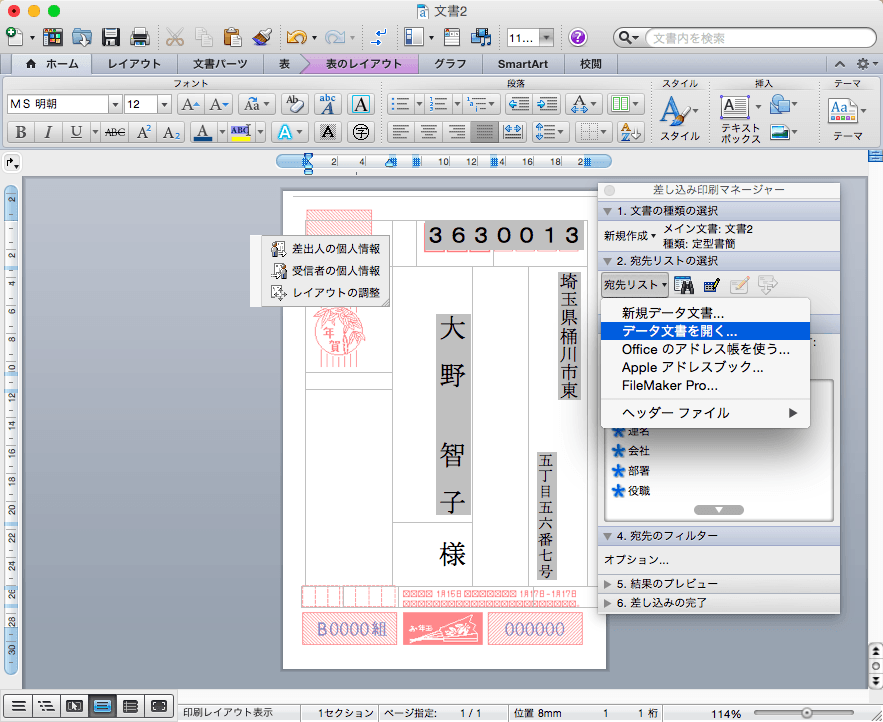Switch to the レイアウト ribbon tab
Screen dimensions: 883x722
pyautogui.click(x=134, y=64)
